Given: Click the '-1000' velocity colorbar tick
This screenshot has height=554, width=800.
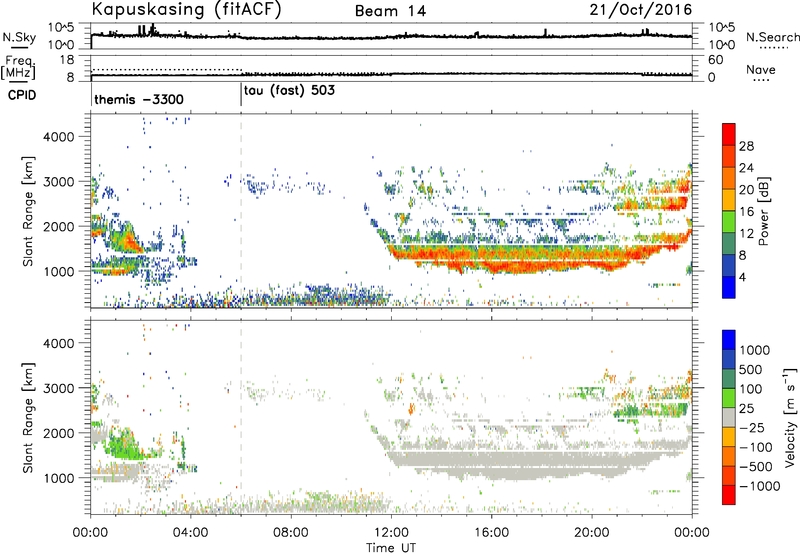Looking at the screenshot, I should click(760, 486).
